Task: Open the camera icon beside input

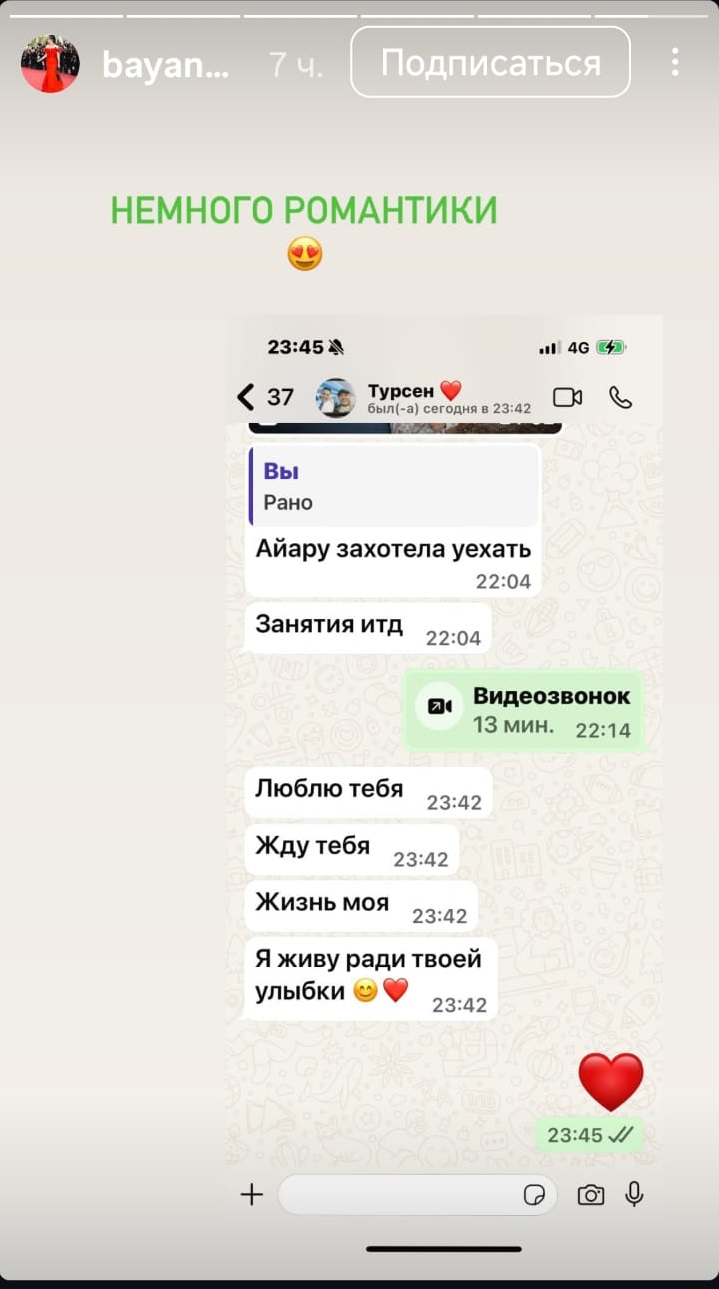Action: click(591, 1194)
